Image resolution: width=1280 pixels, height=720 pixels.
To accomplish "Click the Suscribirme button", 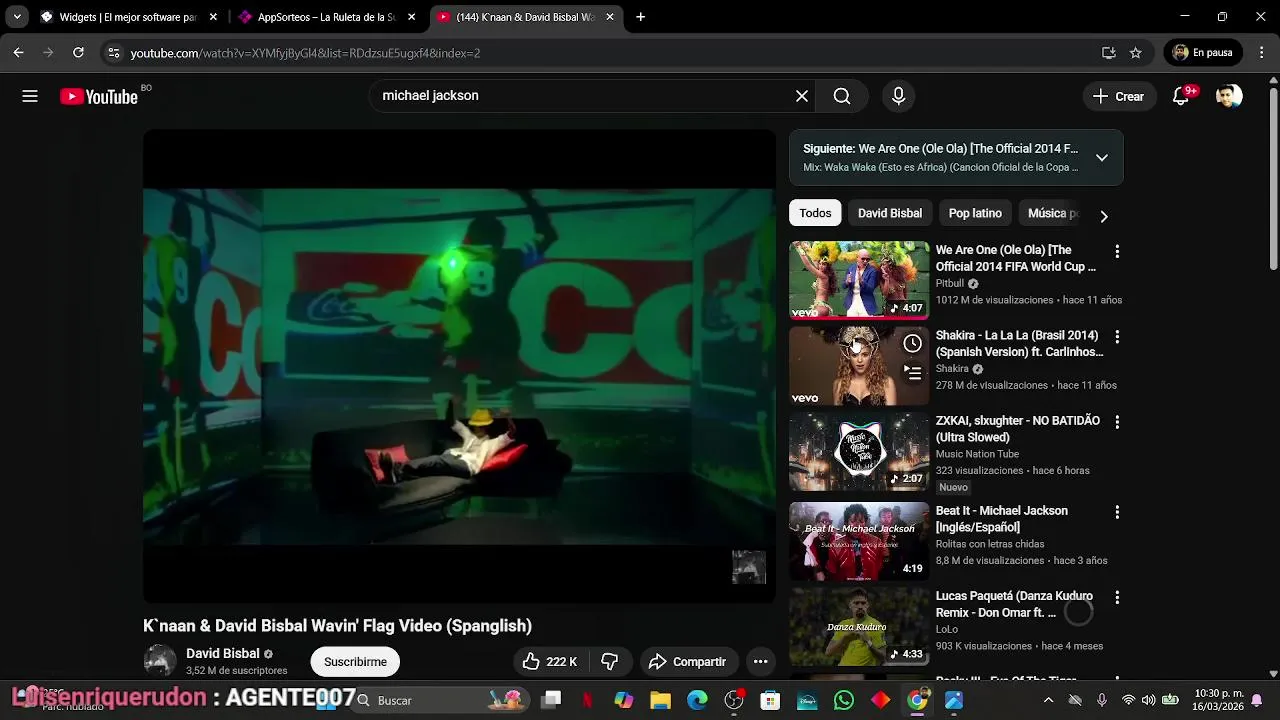I will [x=355, y=662].
